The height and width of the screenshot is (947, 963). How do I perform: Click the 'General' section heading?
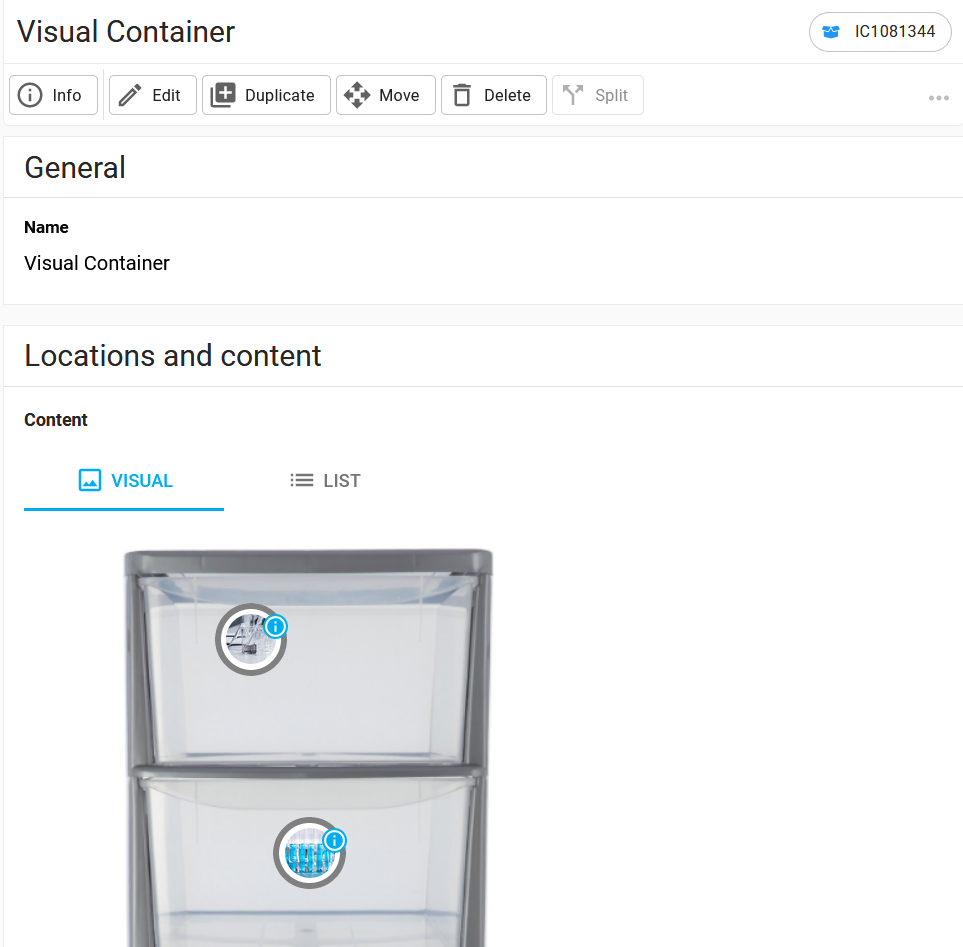click(x=75, y=168)
